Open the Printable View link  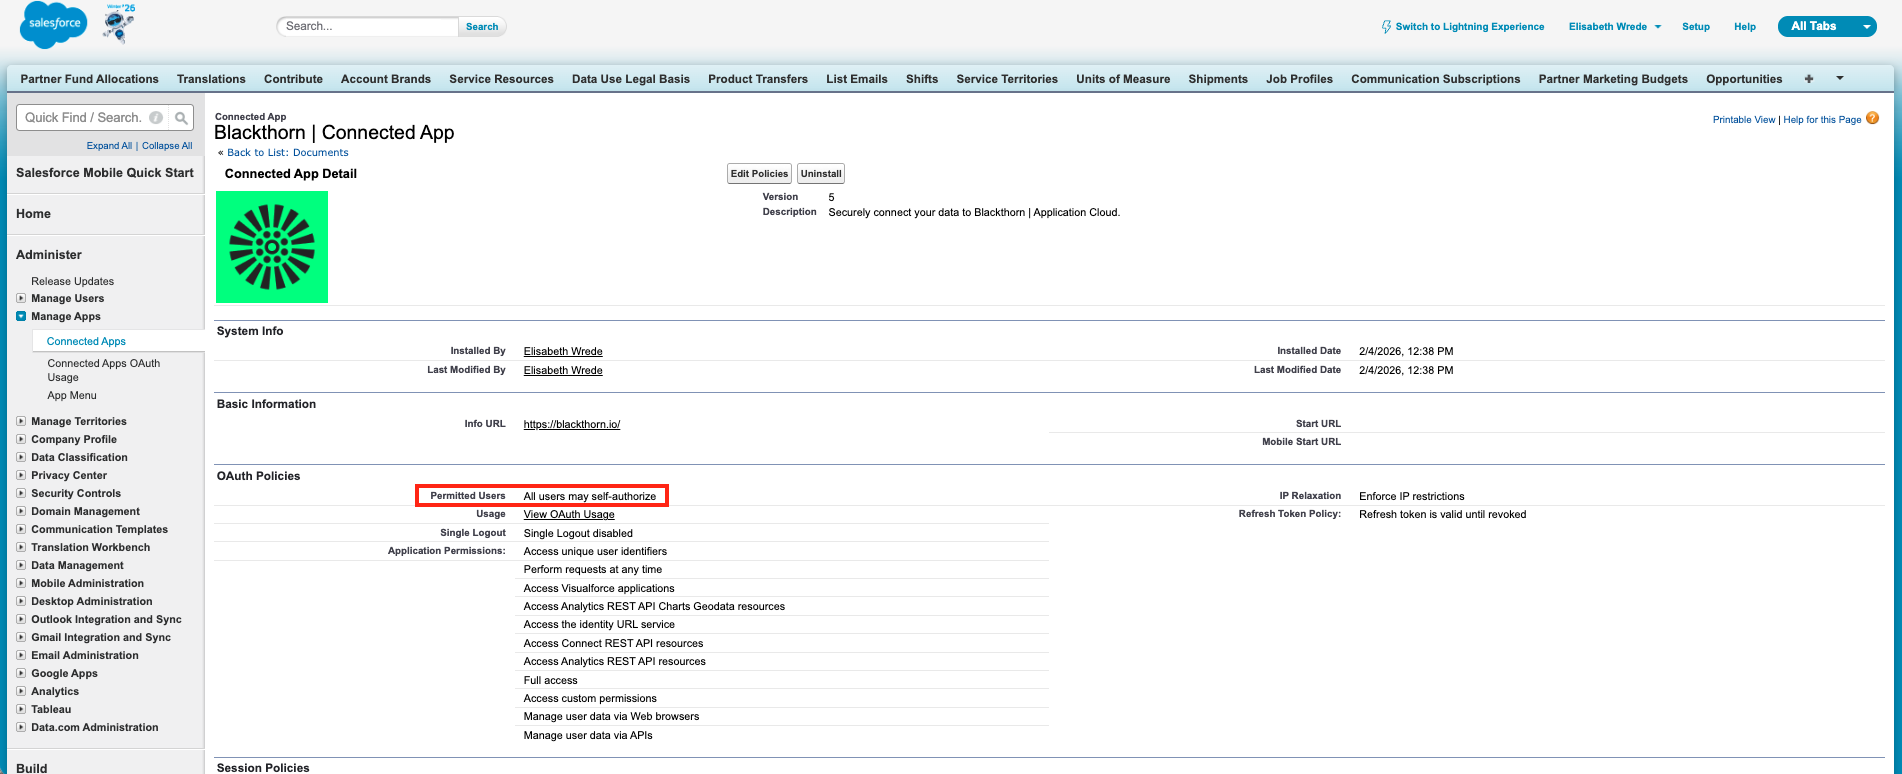[x=1744, y=120]
